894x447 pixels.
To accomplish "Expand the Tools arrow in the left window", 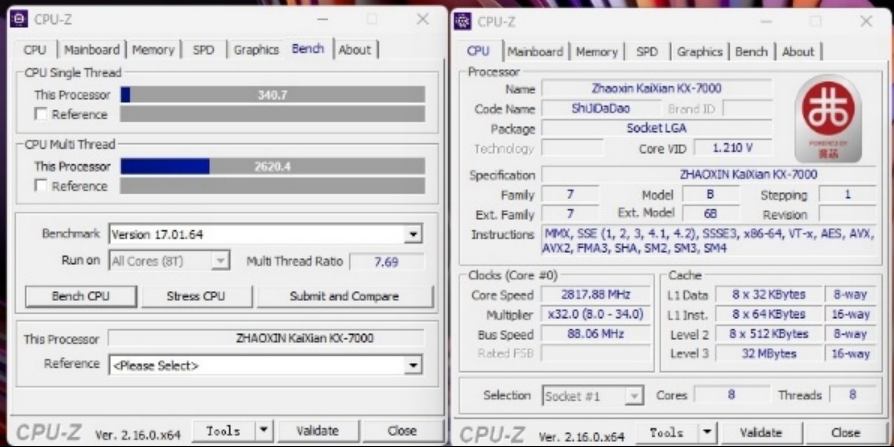I will [263, 431].
